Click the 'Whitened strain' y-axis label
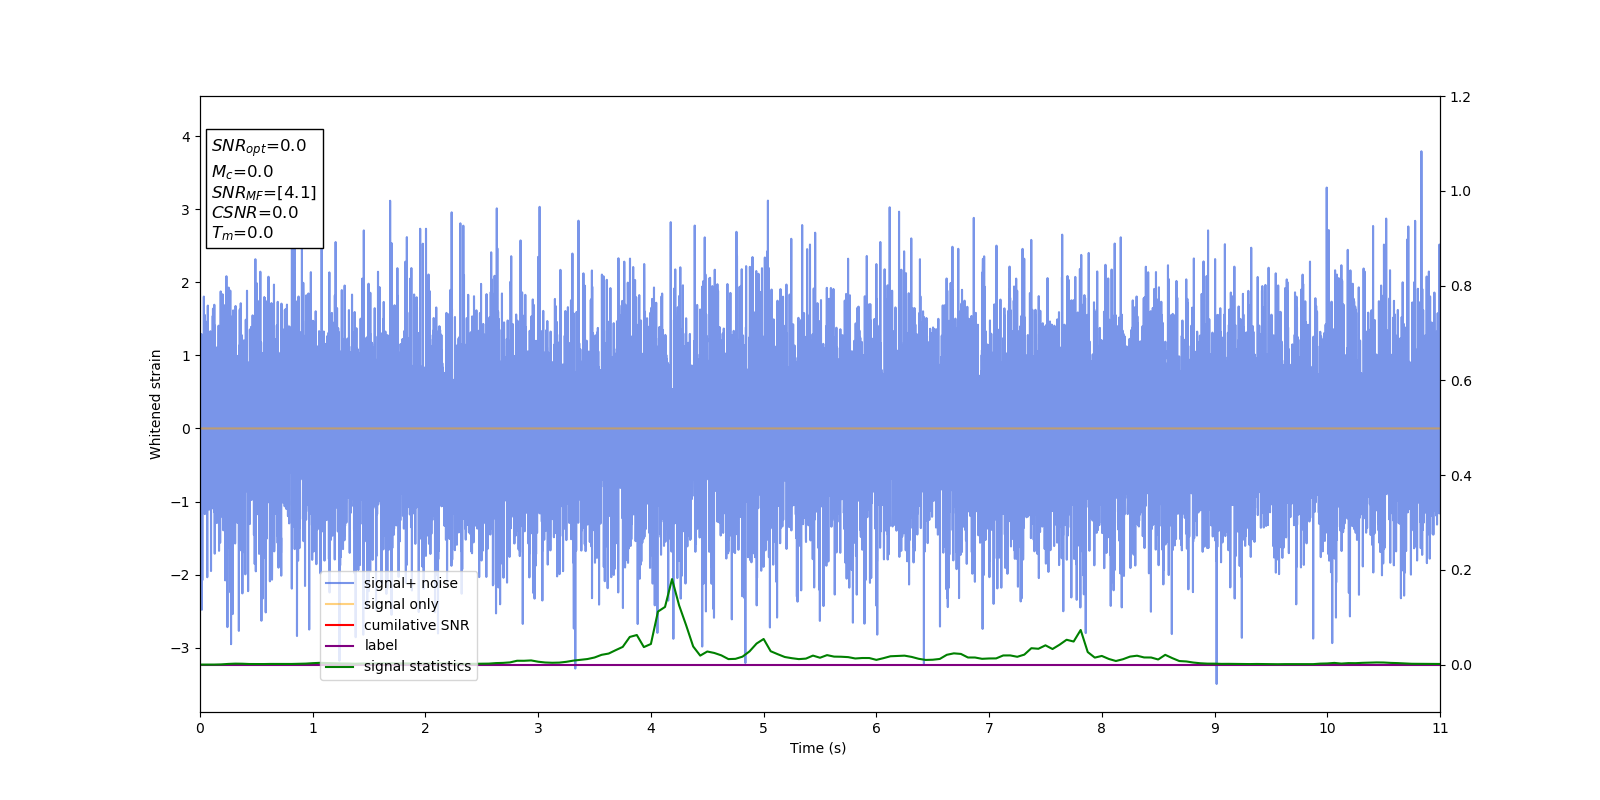1600x800 pixels. (x=156, y=404)
